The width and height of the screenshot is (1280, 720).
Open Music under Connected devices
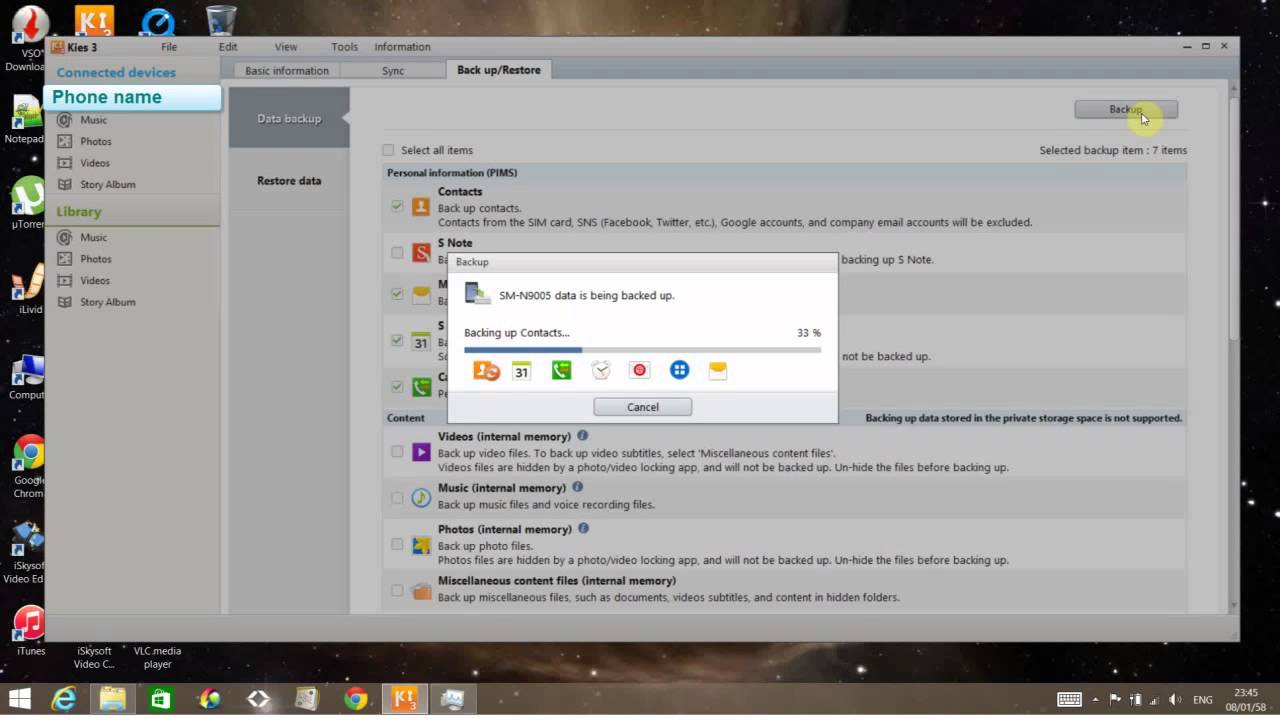94,120
